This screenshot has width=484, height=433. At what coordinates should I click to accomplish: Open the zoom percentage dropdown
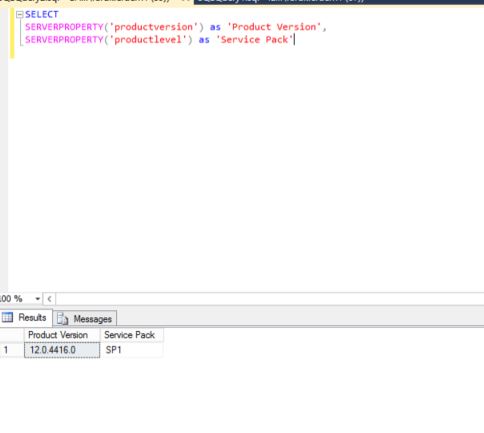click(x=38, y=299)
